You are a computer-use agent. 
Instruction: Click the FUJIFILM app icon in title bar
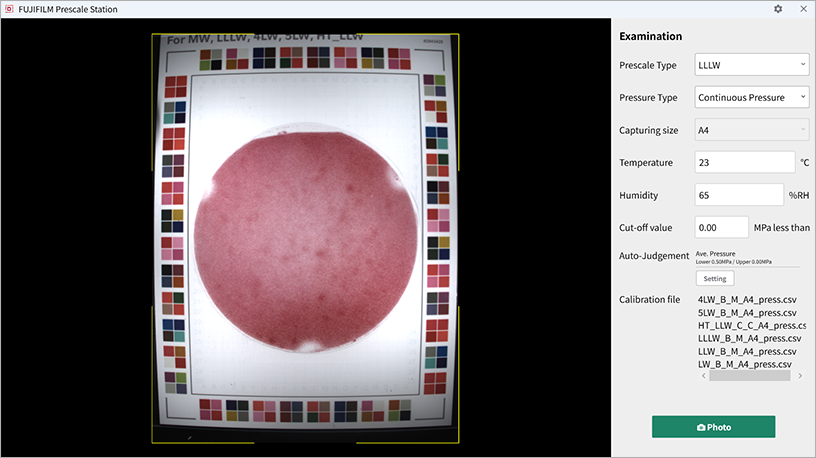[9, 9]
